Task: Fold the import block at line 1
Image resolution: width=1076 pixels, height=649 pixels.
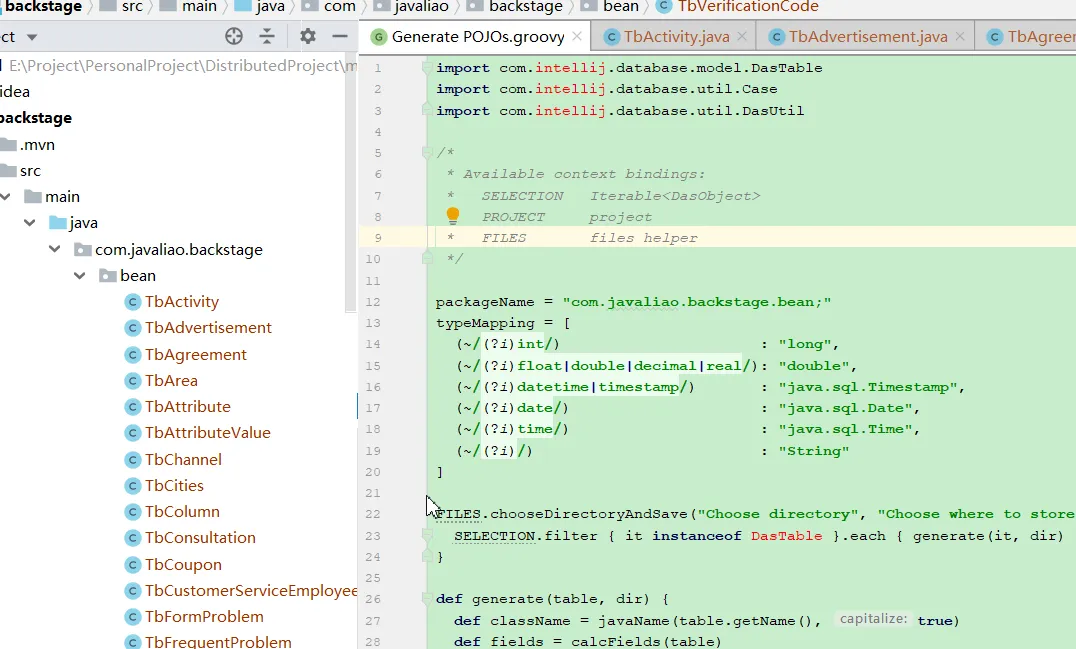Action: 427,68
